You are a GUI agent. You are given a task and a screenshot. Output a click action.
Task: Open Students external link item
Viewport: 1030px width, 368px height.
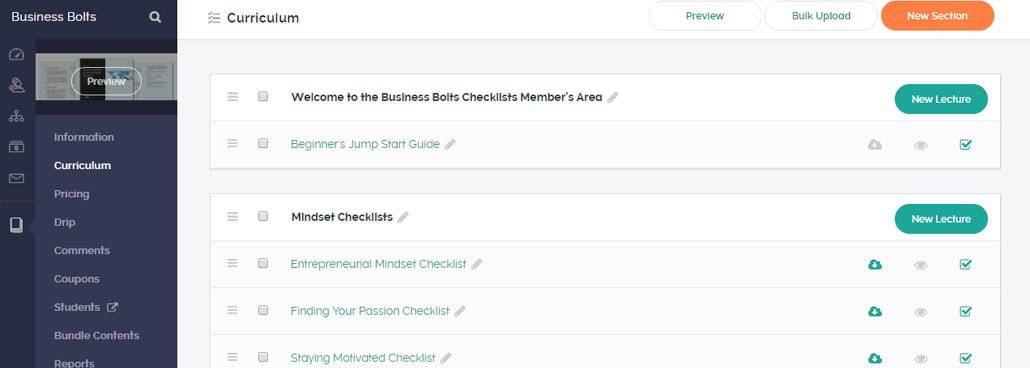pyautogui.click(x=86, y=307)
